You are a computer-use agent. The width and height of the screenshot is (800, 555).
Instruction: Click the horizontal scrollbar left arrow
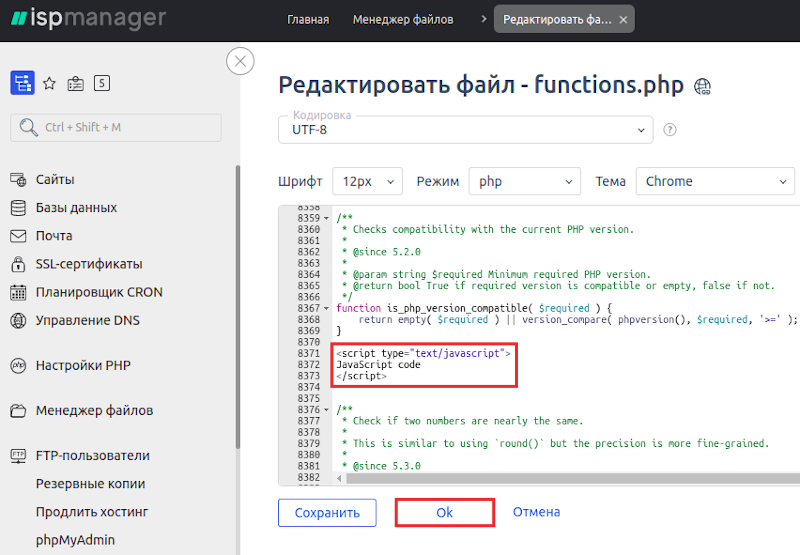coord(339,478)
